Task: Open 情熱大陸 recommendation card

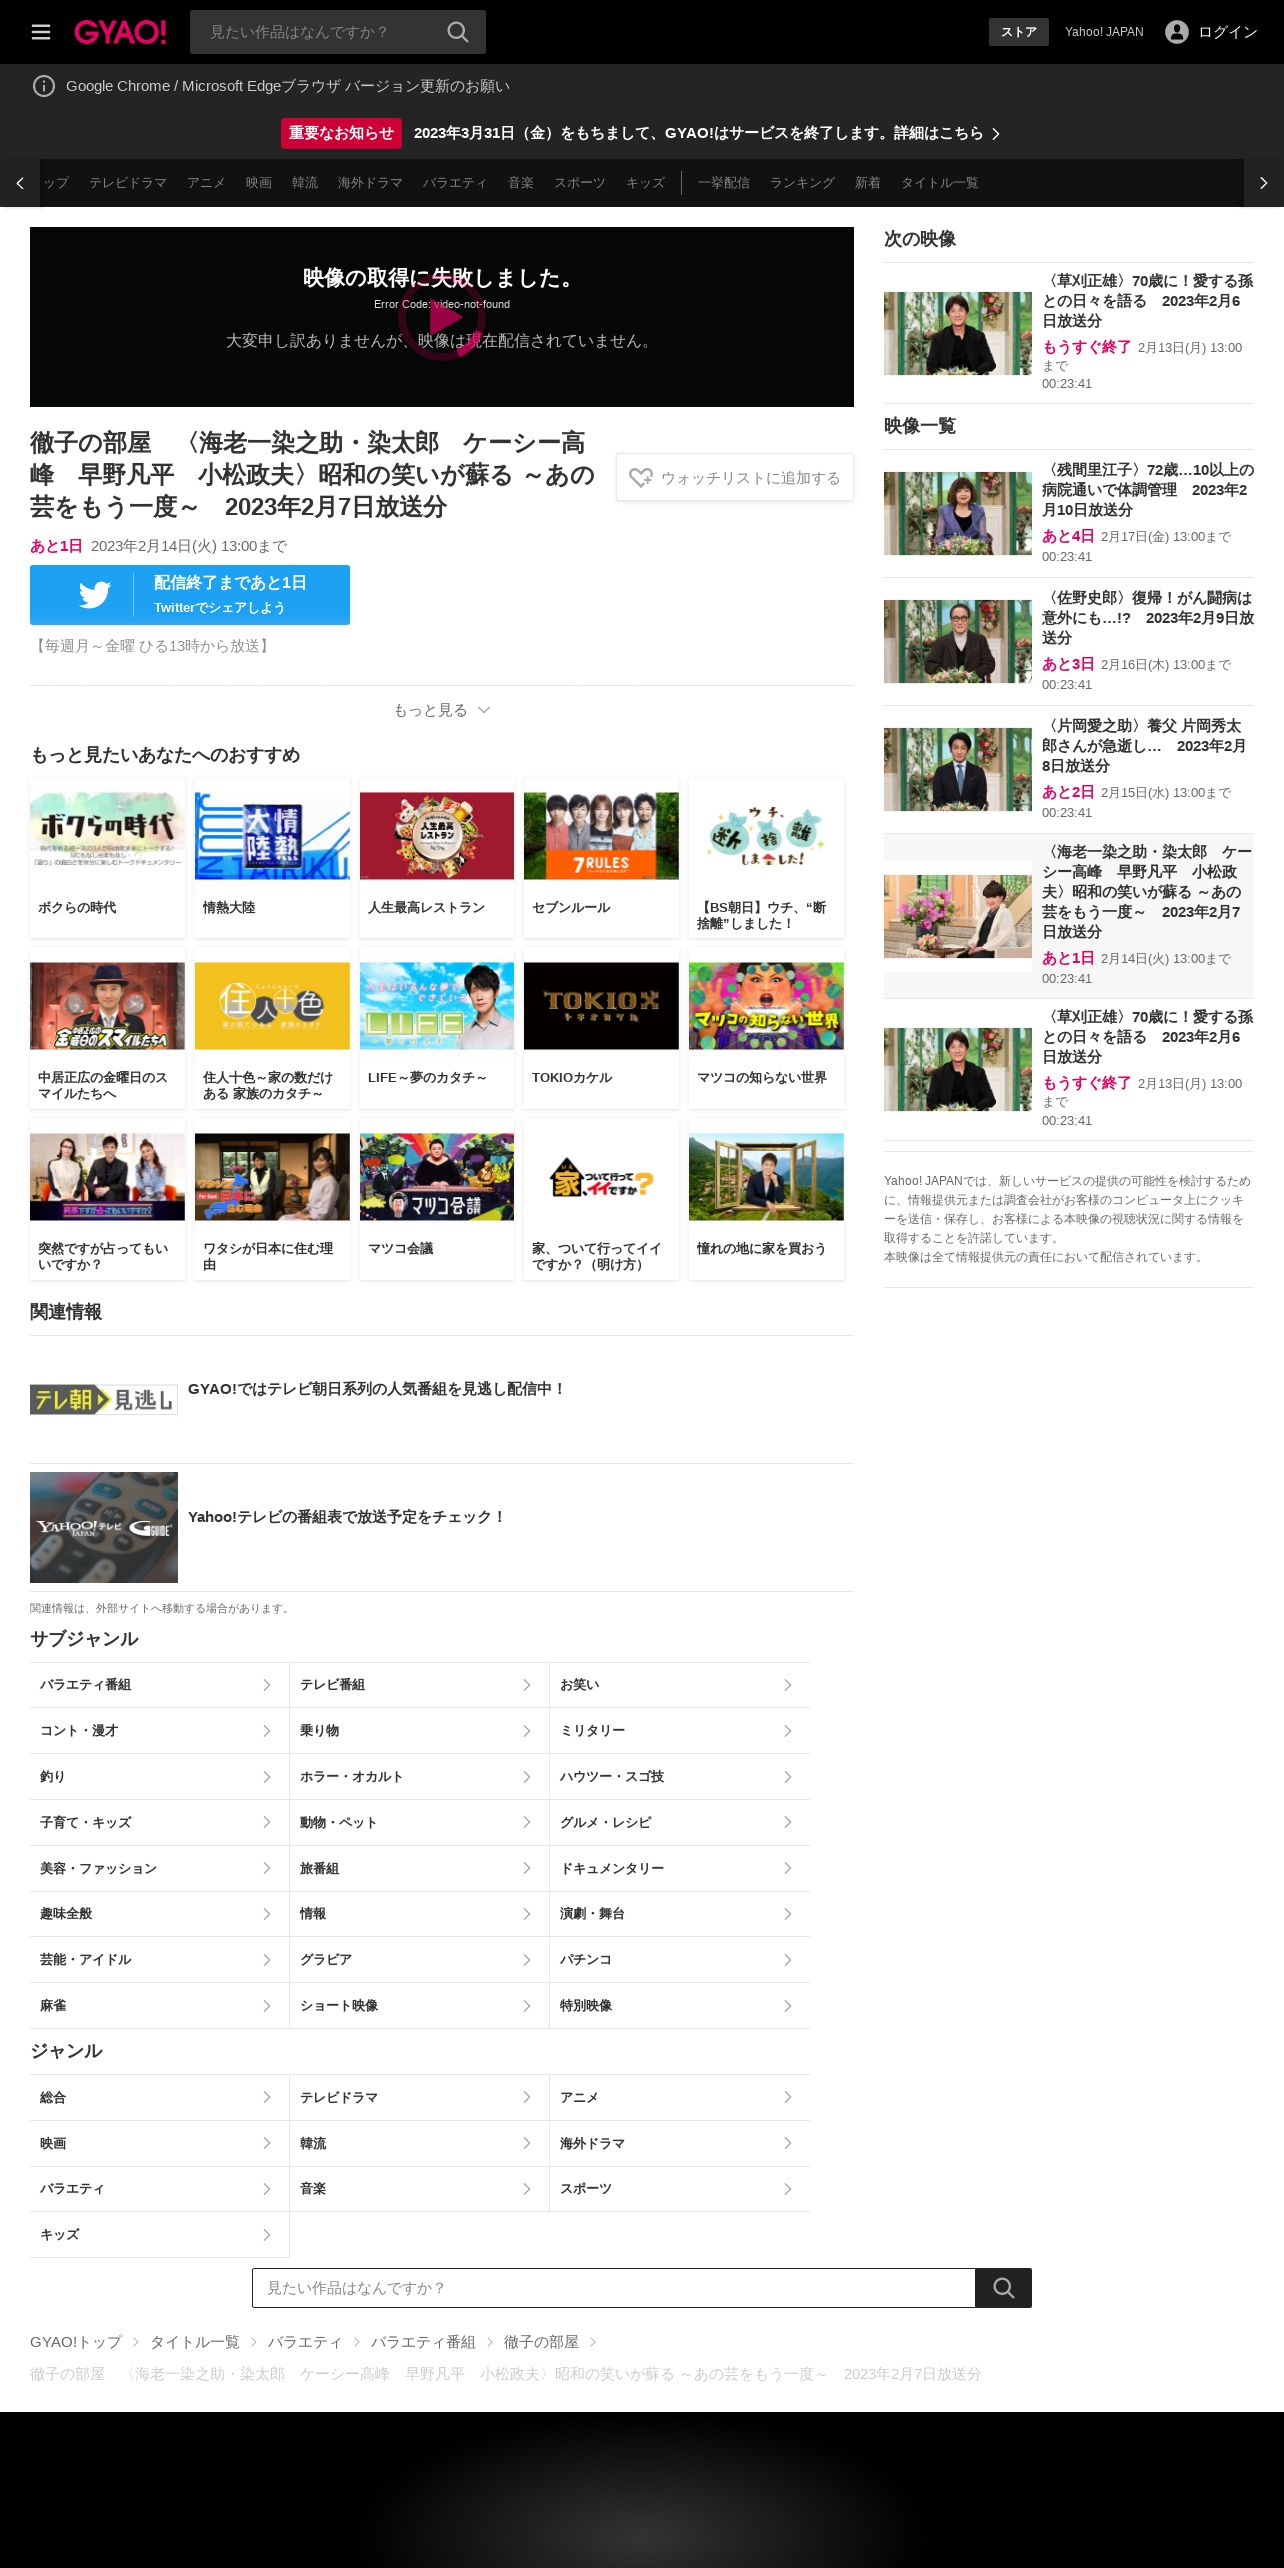Action: (x=272, y=858)
